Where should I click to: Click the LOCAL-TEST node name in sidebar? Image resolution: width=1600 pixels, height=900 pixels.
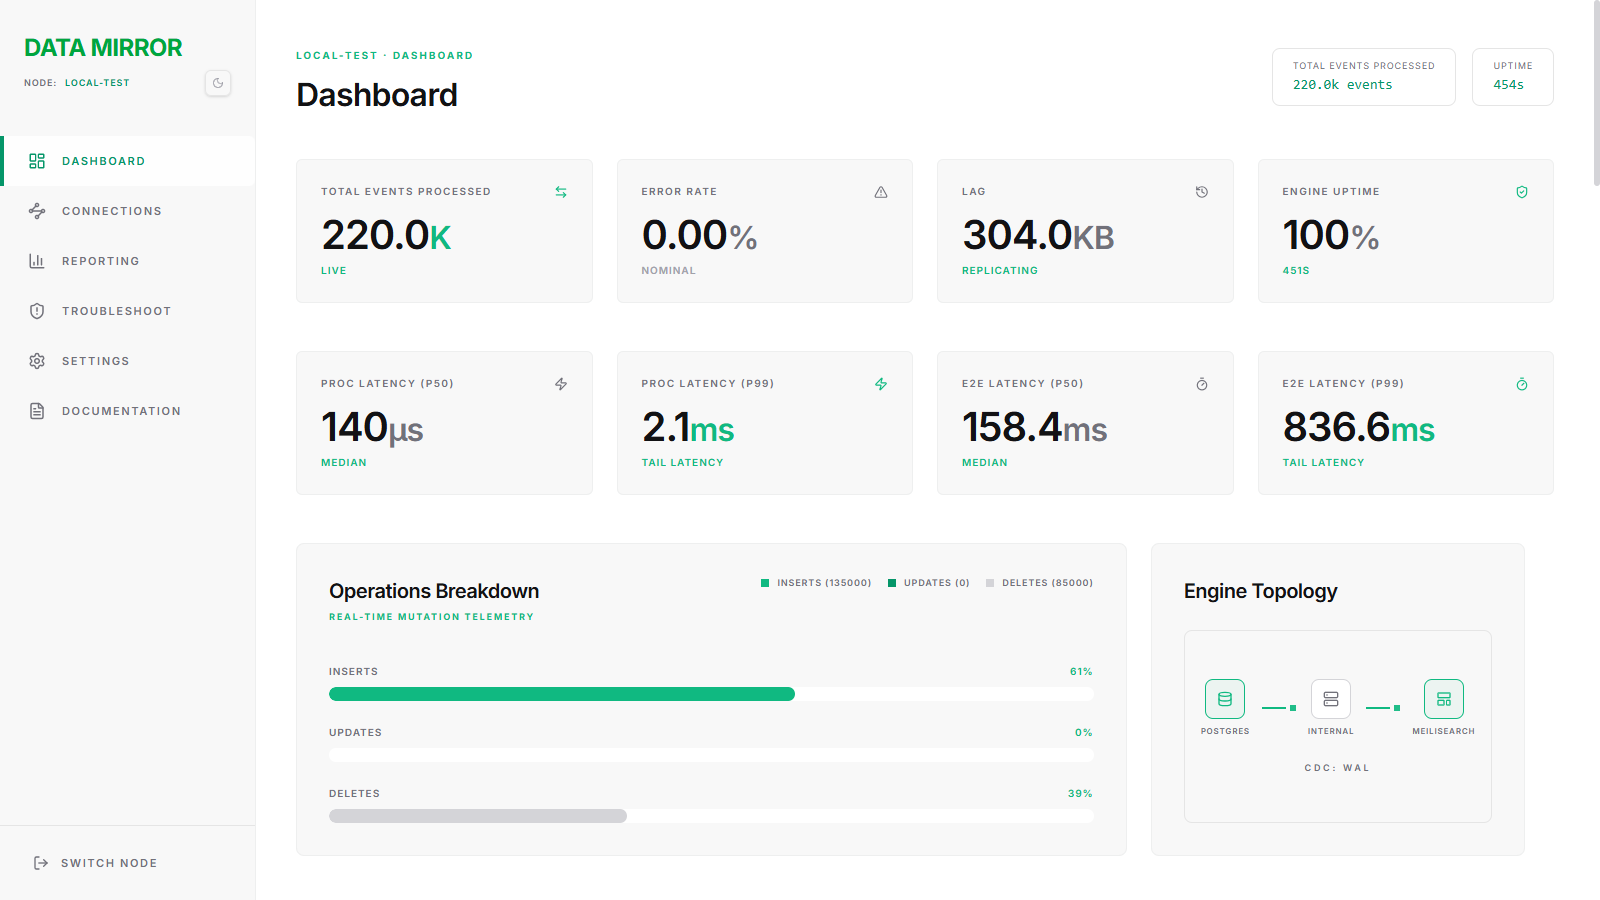point(97,83)
